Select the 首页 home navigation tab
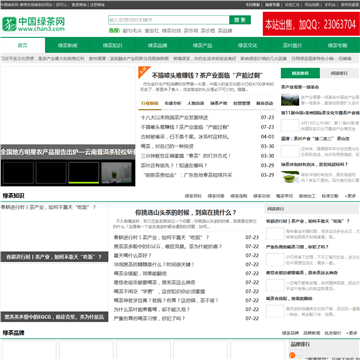 [23, 45]
